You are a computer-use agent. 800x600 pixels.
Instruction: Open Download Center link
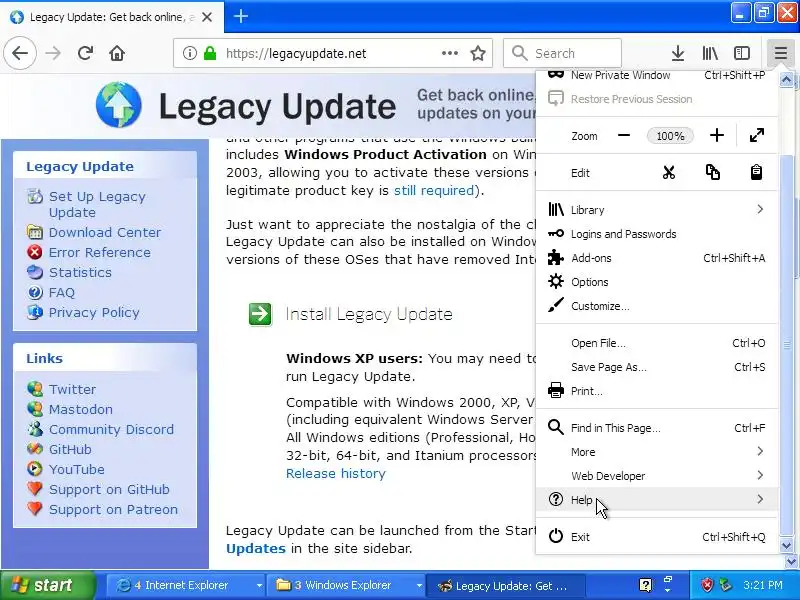pos(105,232)
